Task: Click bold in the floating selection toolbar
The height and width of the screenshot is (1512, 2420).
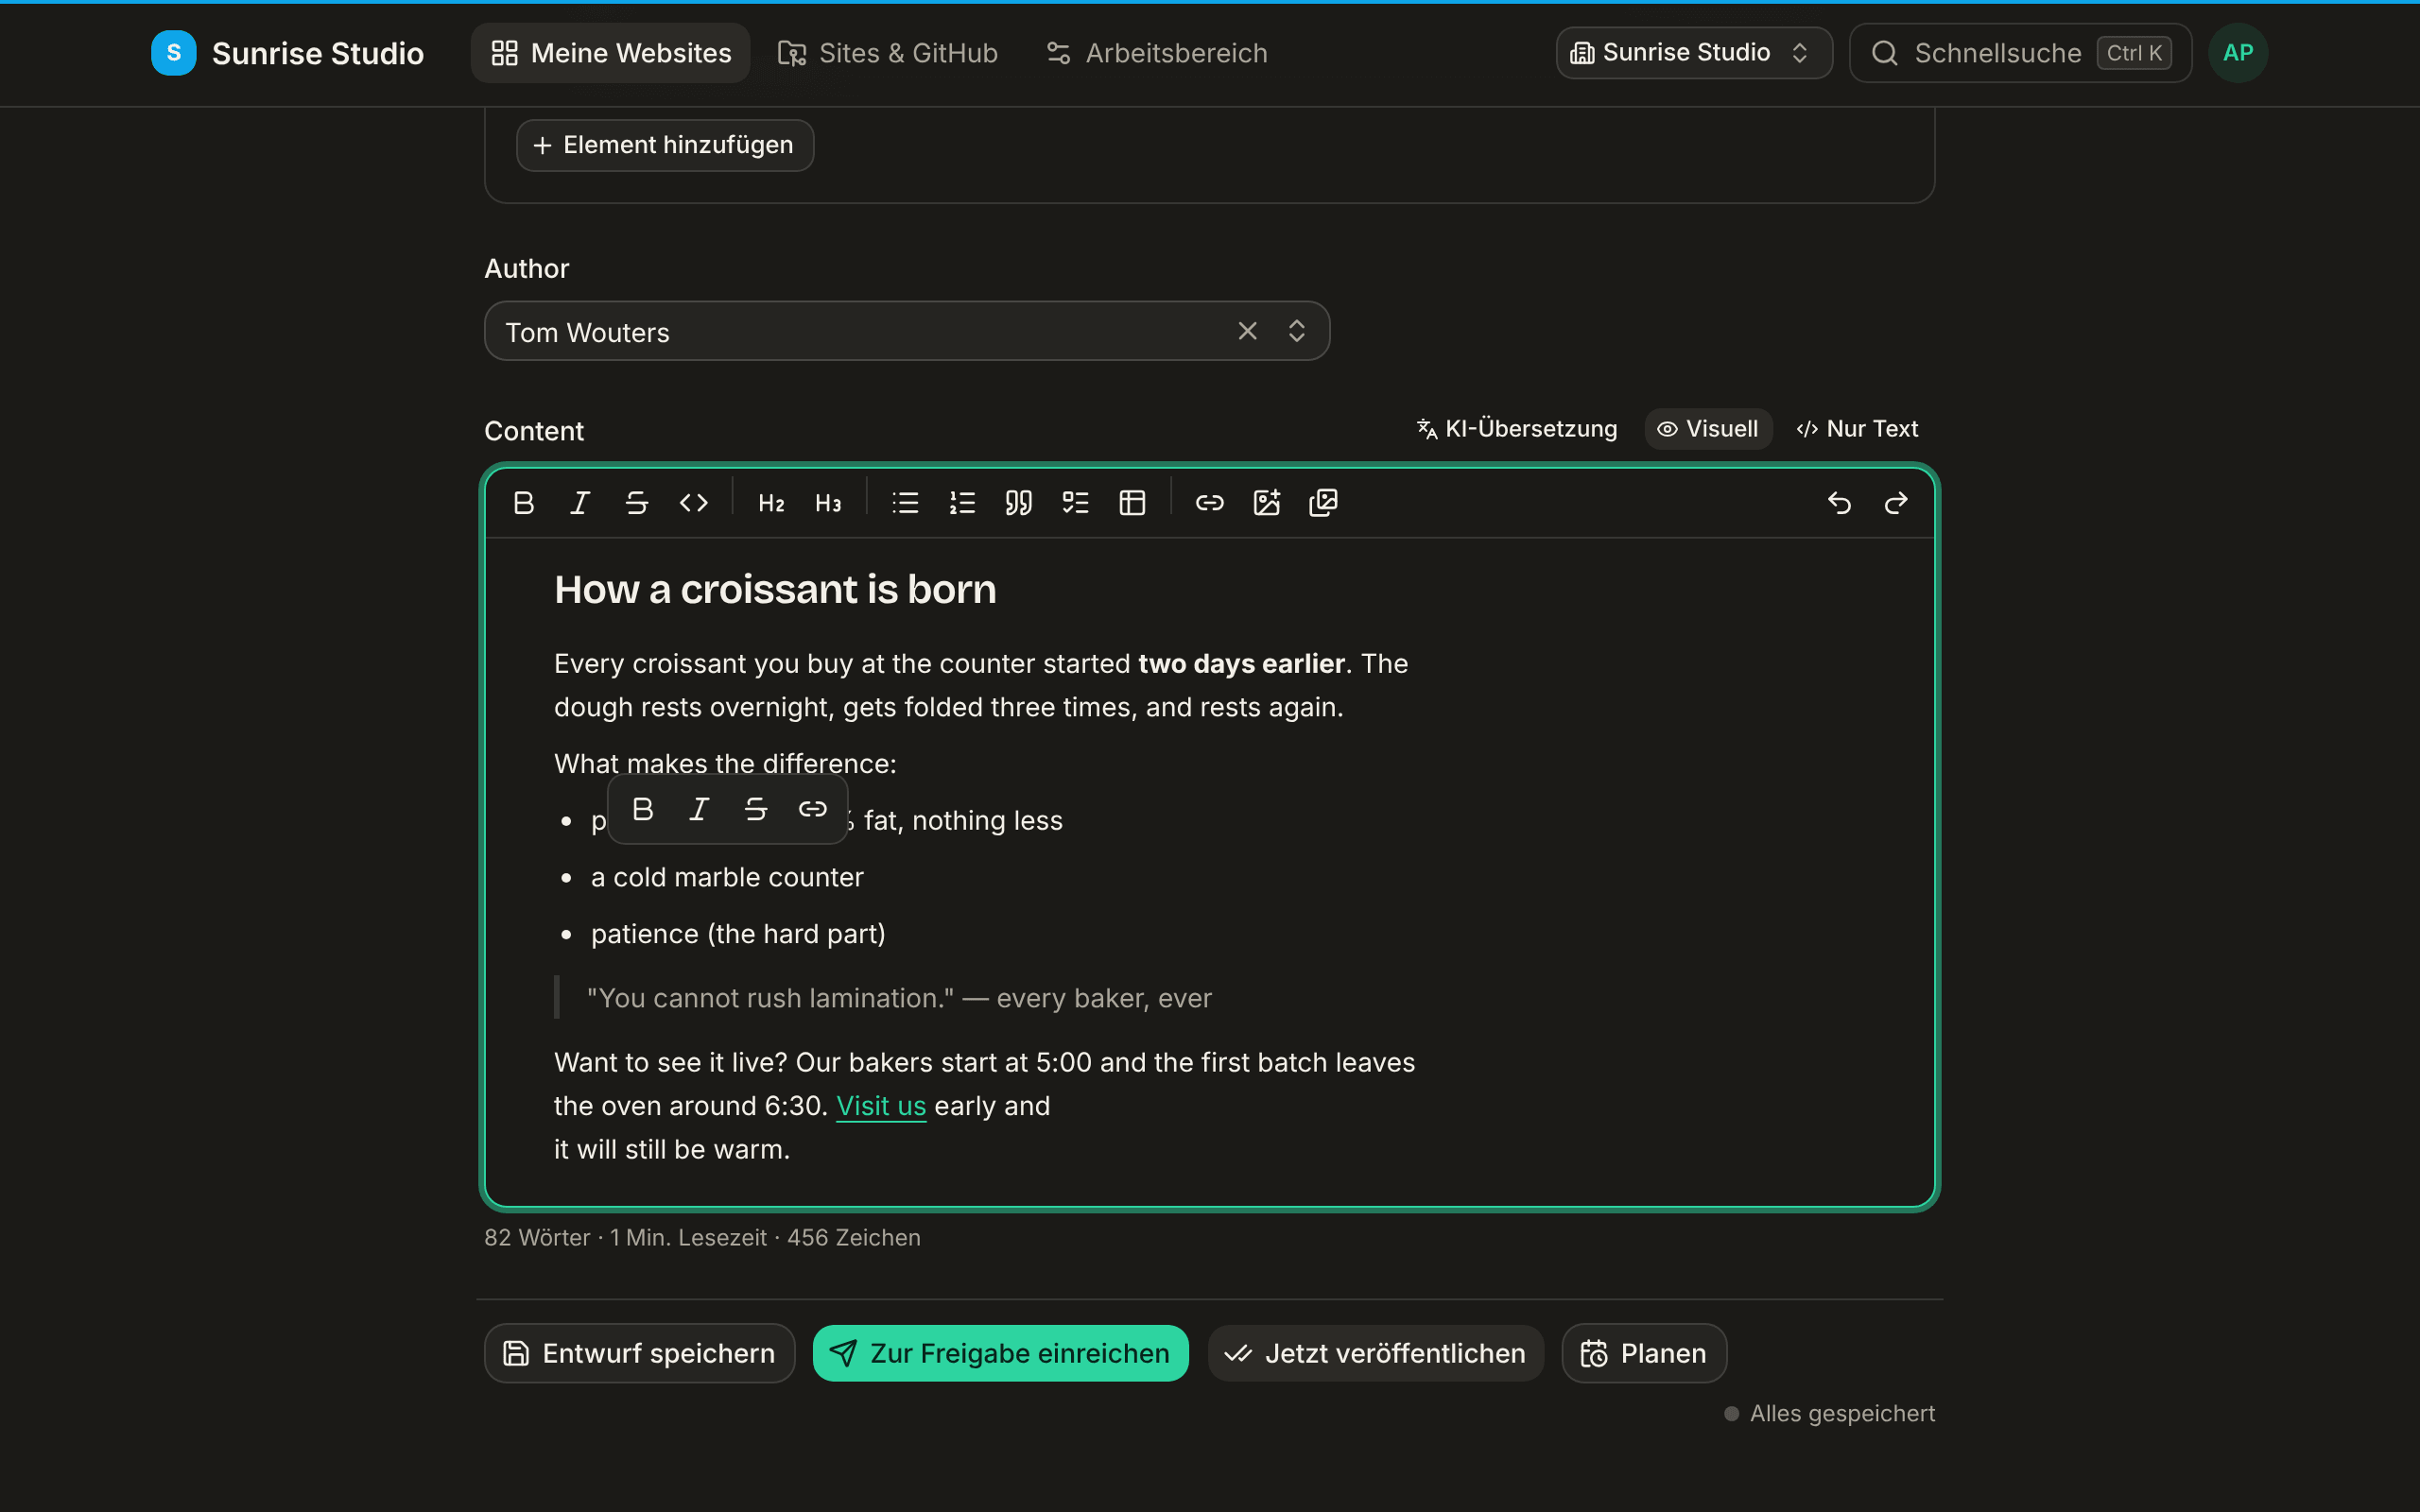Action: (x=643, y=808)
